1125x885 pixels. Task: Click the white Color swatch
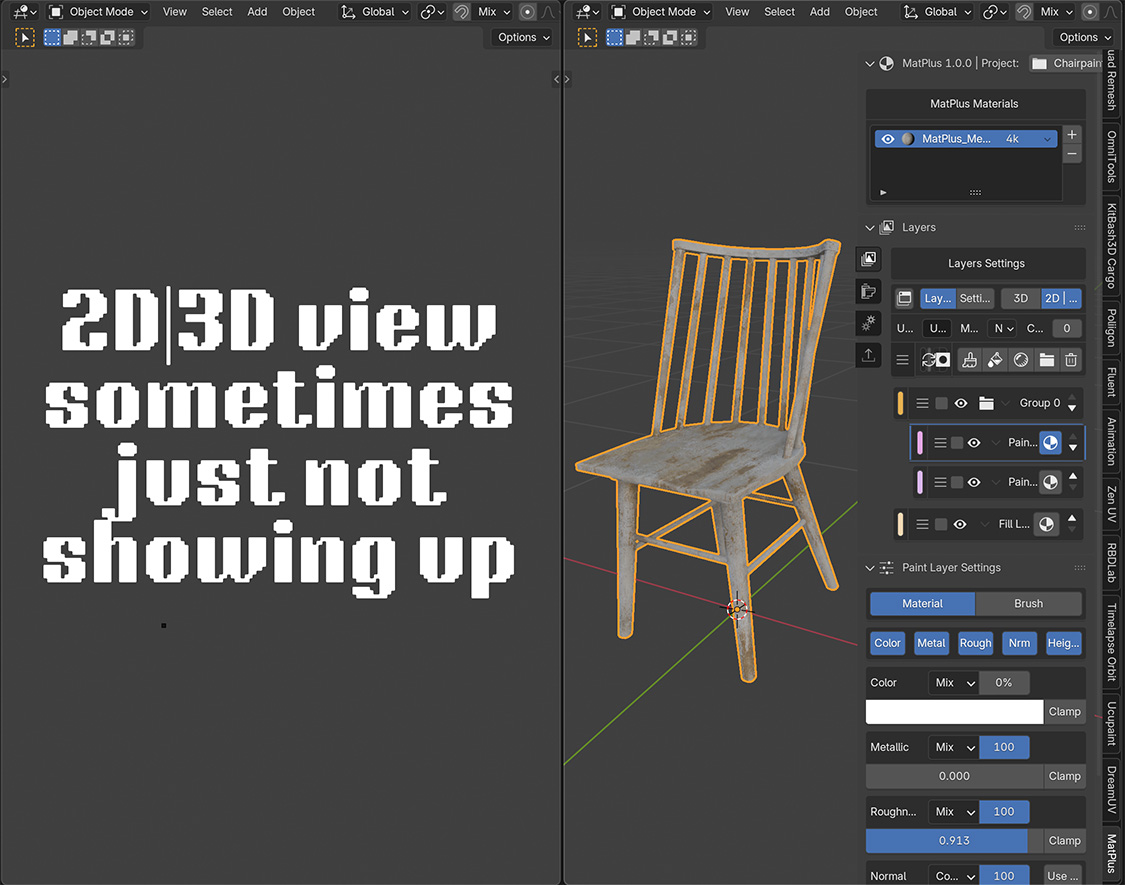coord(954,711)
